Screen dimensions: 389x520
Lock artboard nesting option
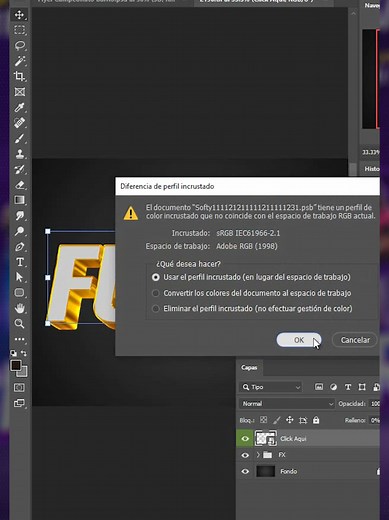pos(303,420)
